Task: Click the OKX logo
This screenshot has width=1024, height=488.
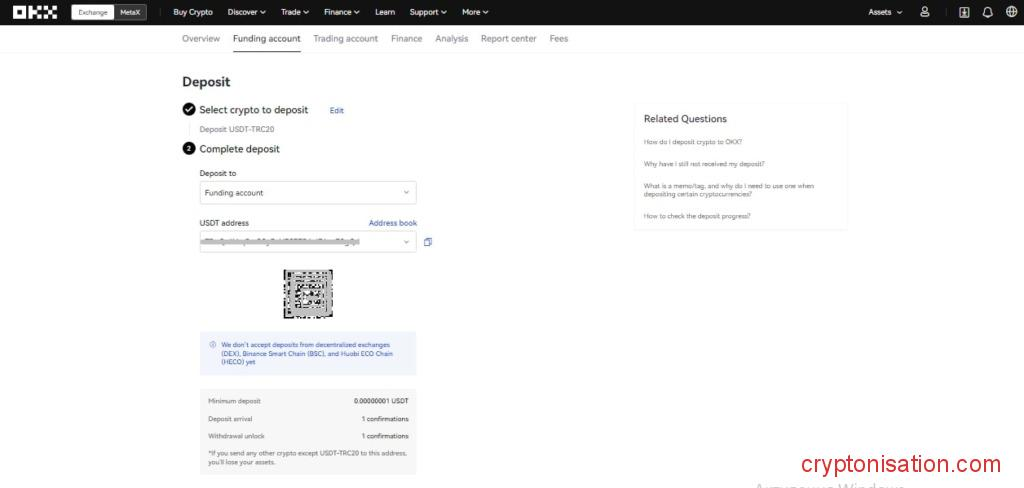Action: (35, 12)
